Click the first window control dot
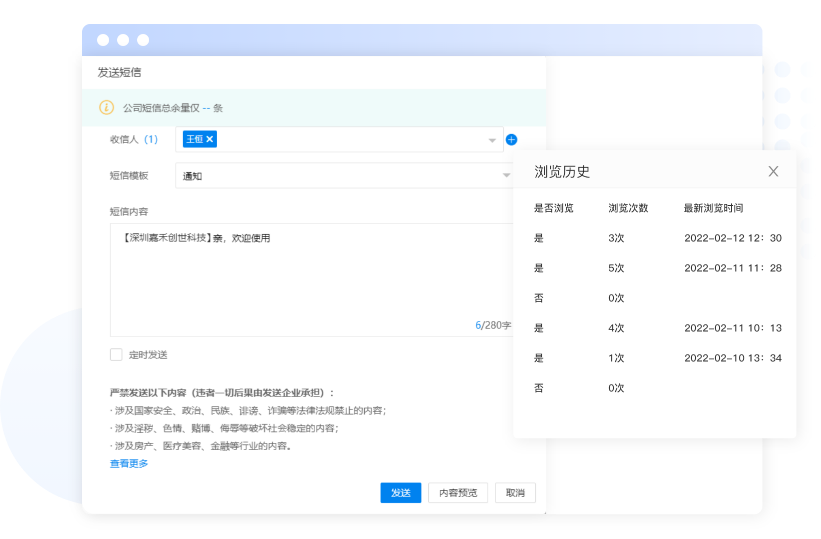Image resolution: width=821 pixels, height=539 pixels. tap(102, 40)
